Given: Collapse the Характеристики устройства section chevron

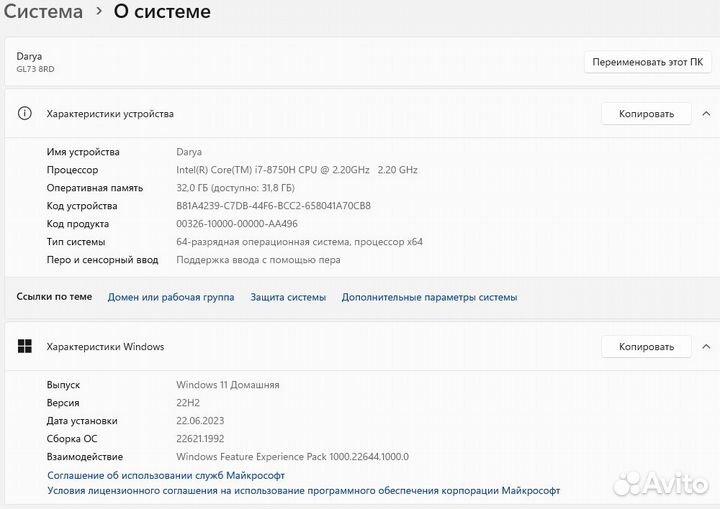Looking at the screenshot, I should [706, 114].
